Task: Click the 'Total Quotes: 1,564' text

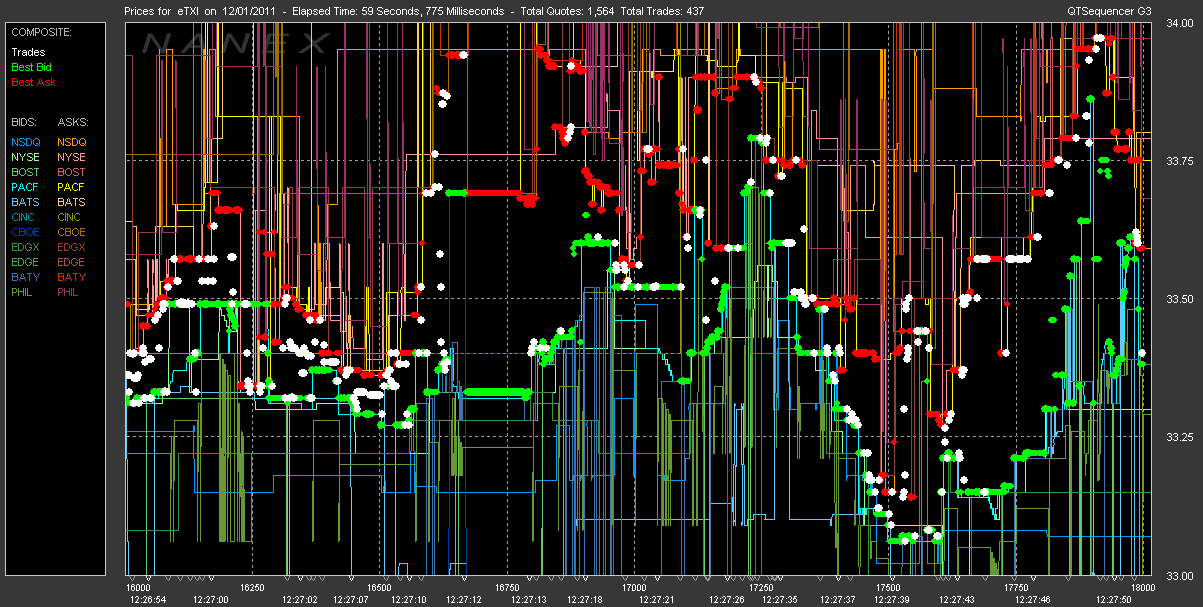Action: [x=569, y=10]
